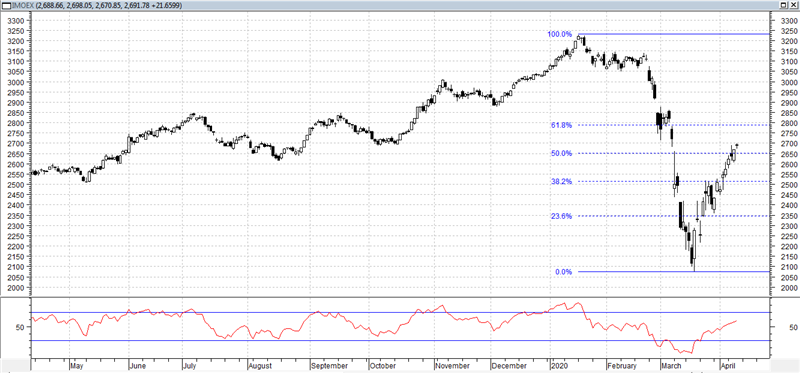Click the April label on date axis
Image resolution: width=800 pixels, height=373 pixels.
(728, 366)
